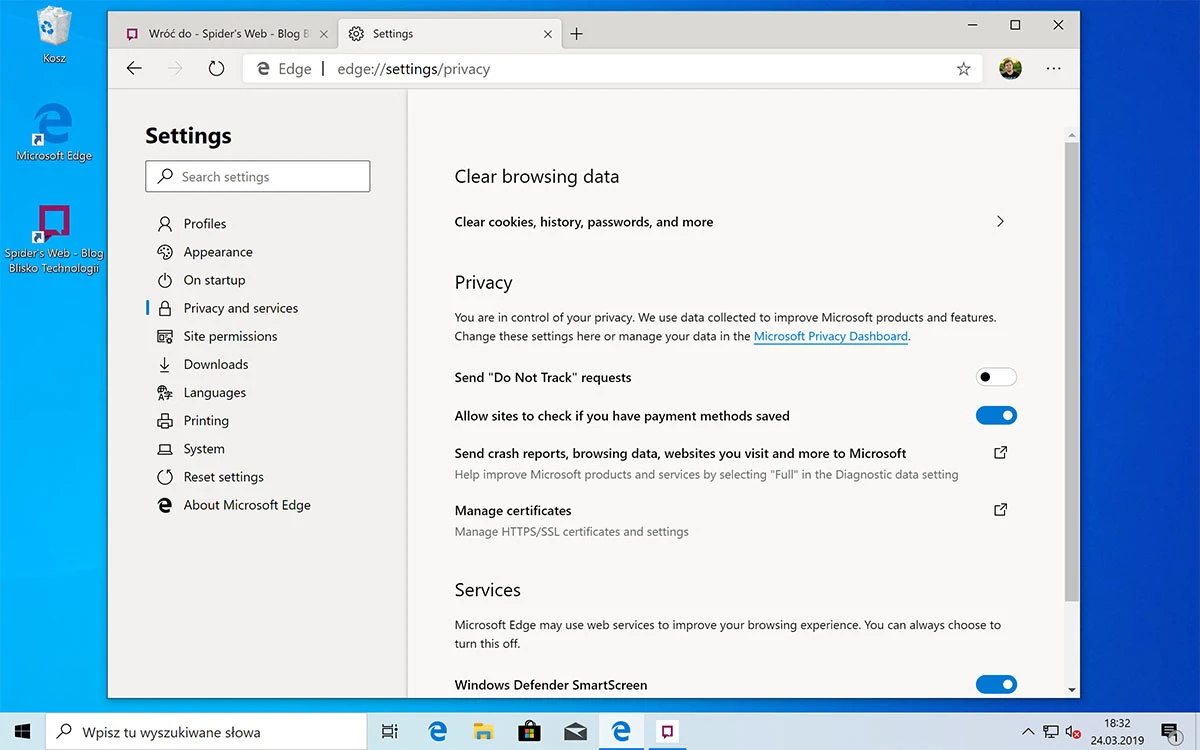The width and height of the screenshot is (1200, 750).
Task: Enable the Send "Do Not Track" requests toggle
Action: (996, 377)
